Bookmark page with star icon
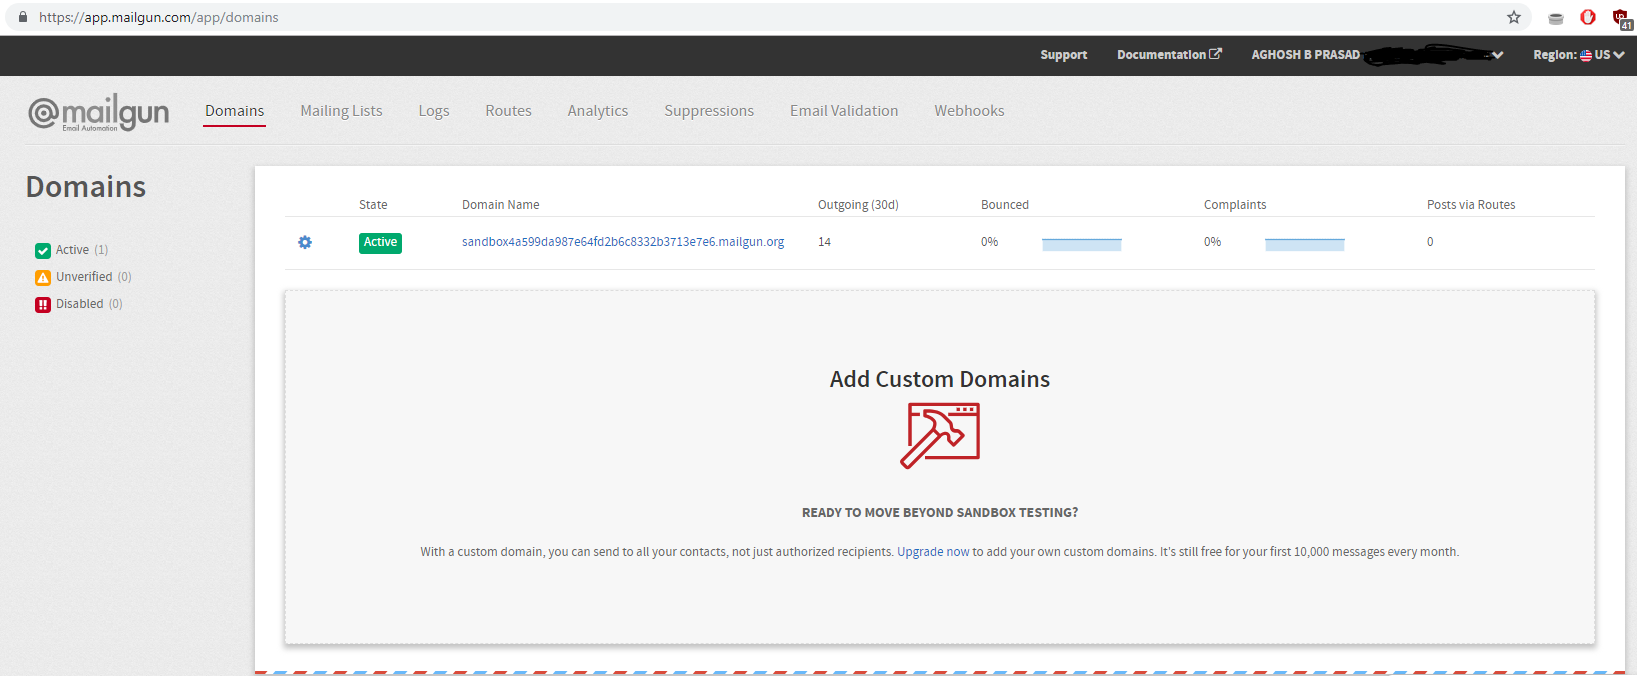The image size is (1637, 676). tap(1514, 17)
